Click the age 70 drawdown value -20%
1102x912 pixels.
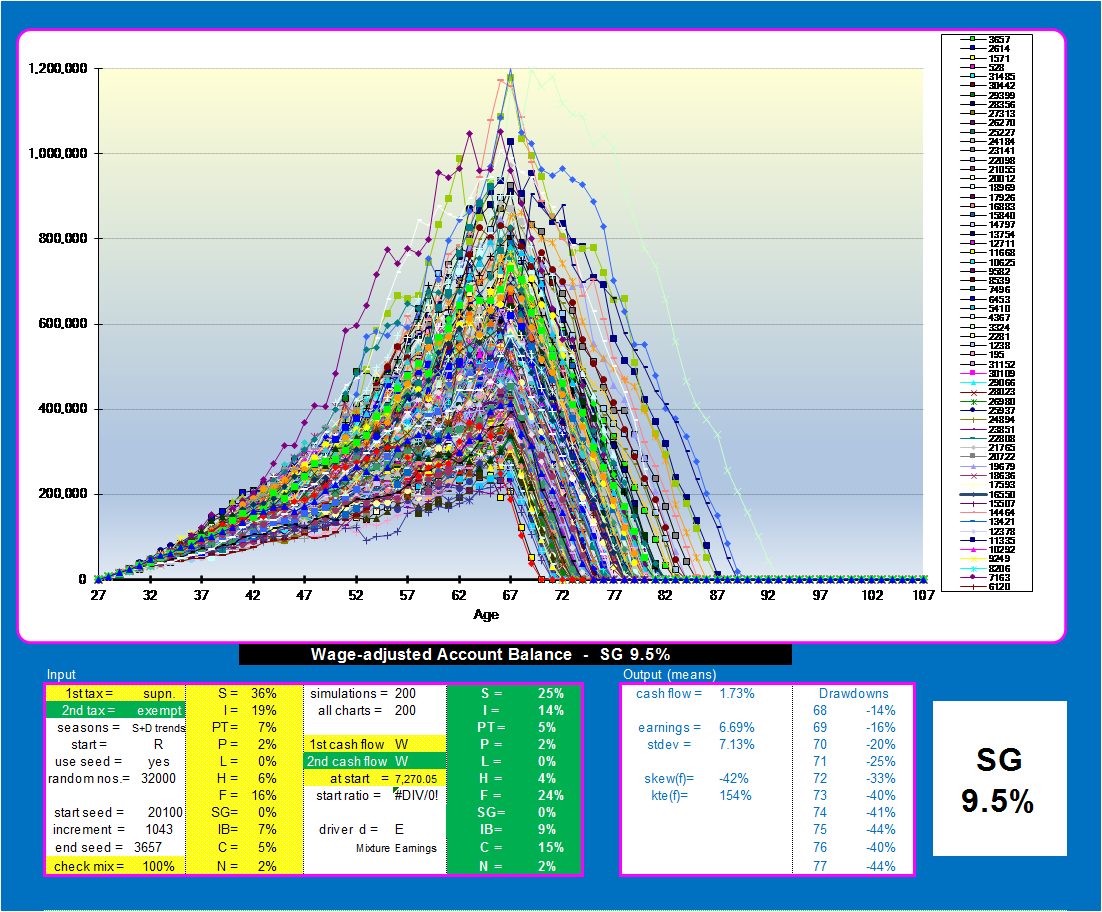[881, 744]
